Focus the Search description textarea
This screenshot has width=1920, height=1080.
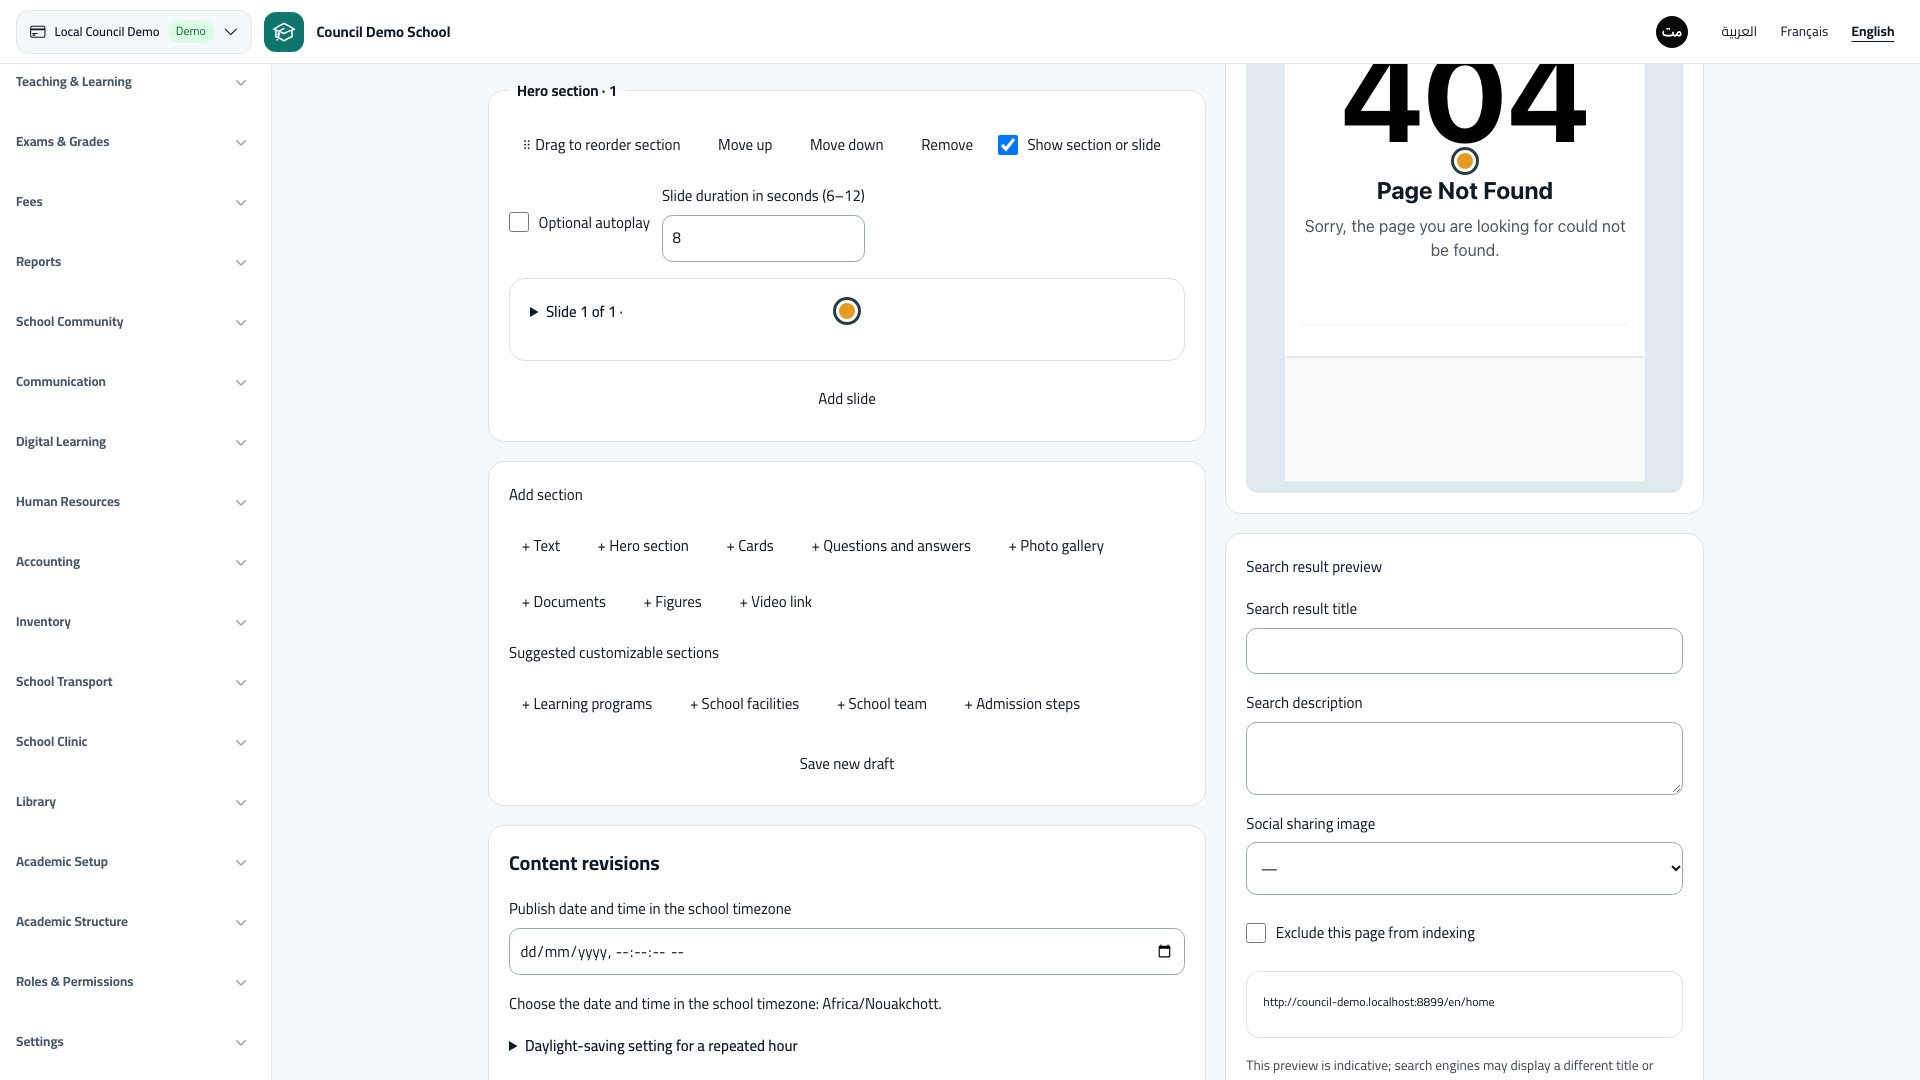tap(1464, 758)
